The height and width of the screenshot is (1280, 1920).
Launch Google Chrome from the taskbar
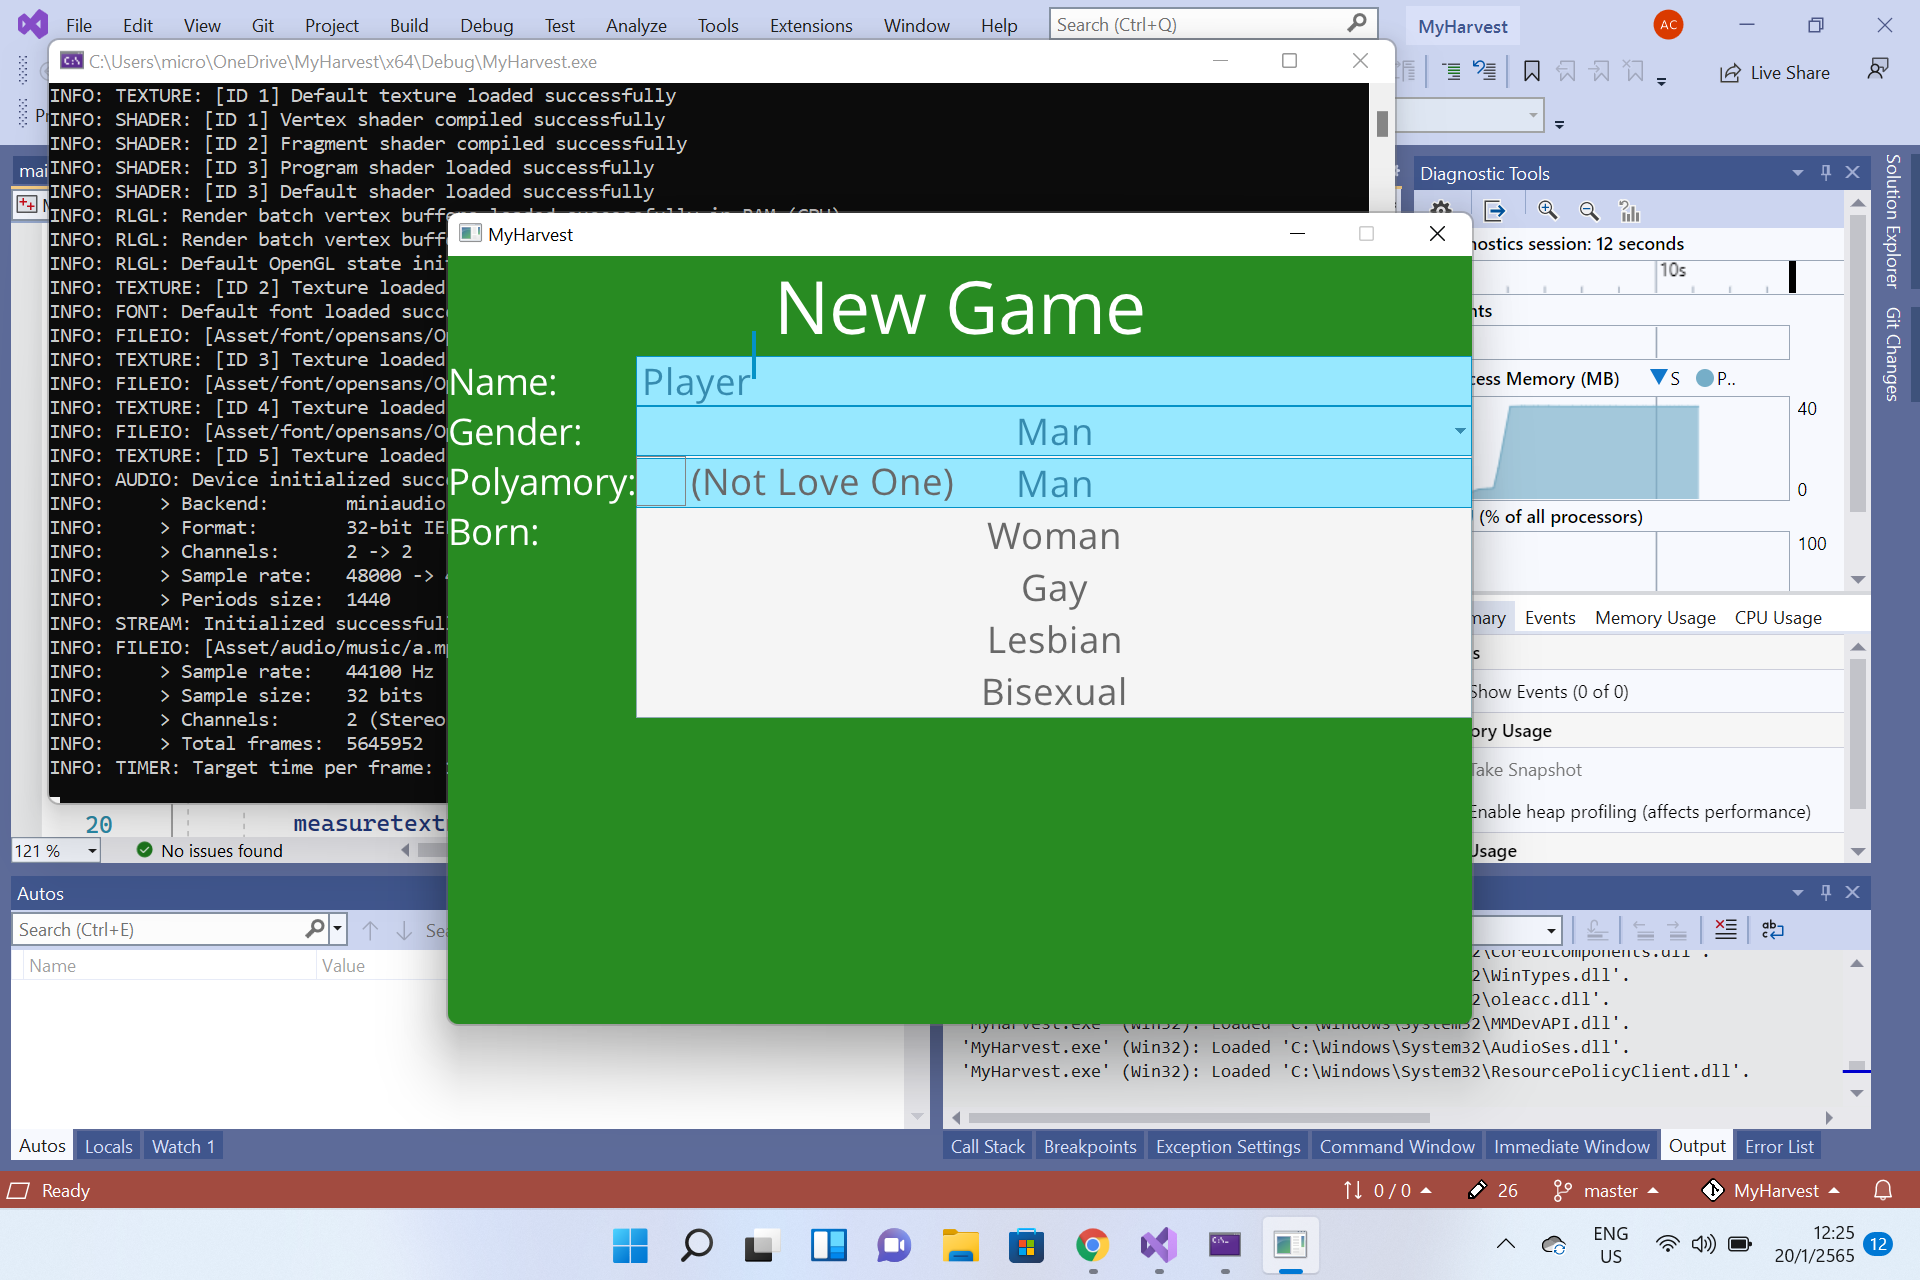pyautogui.click(x=1093, y=1245)
